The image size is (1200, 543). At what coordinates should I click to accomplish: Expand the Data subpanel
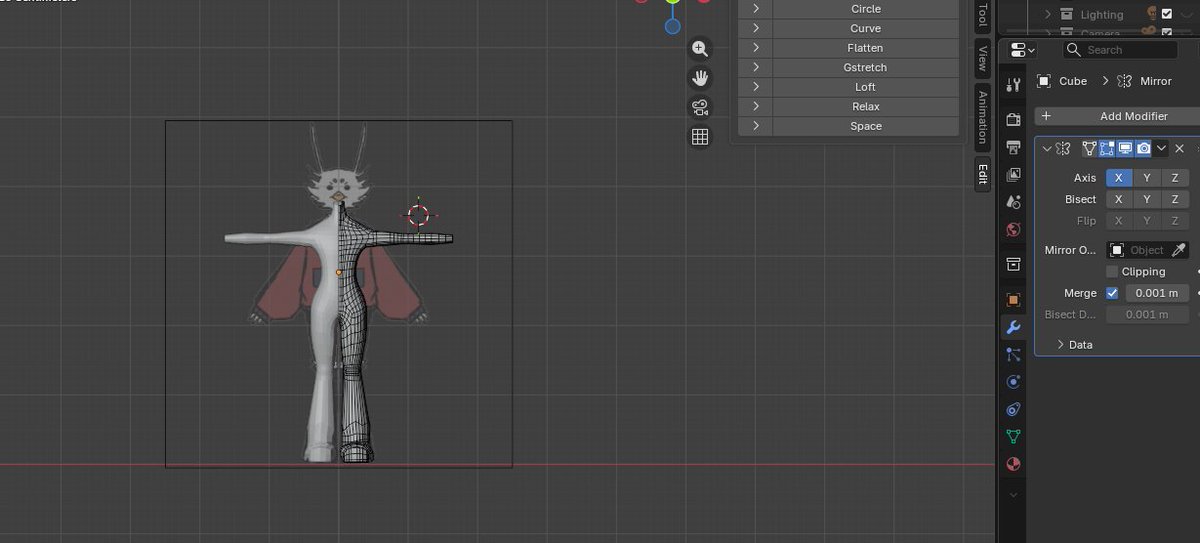(1060, 344)
